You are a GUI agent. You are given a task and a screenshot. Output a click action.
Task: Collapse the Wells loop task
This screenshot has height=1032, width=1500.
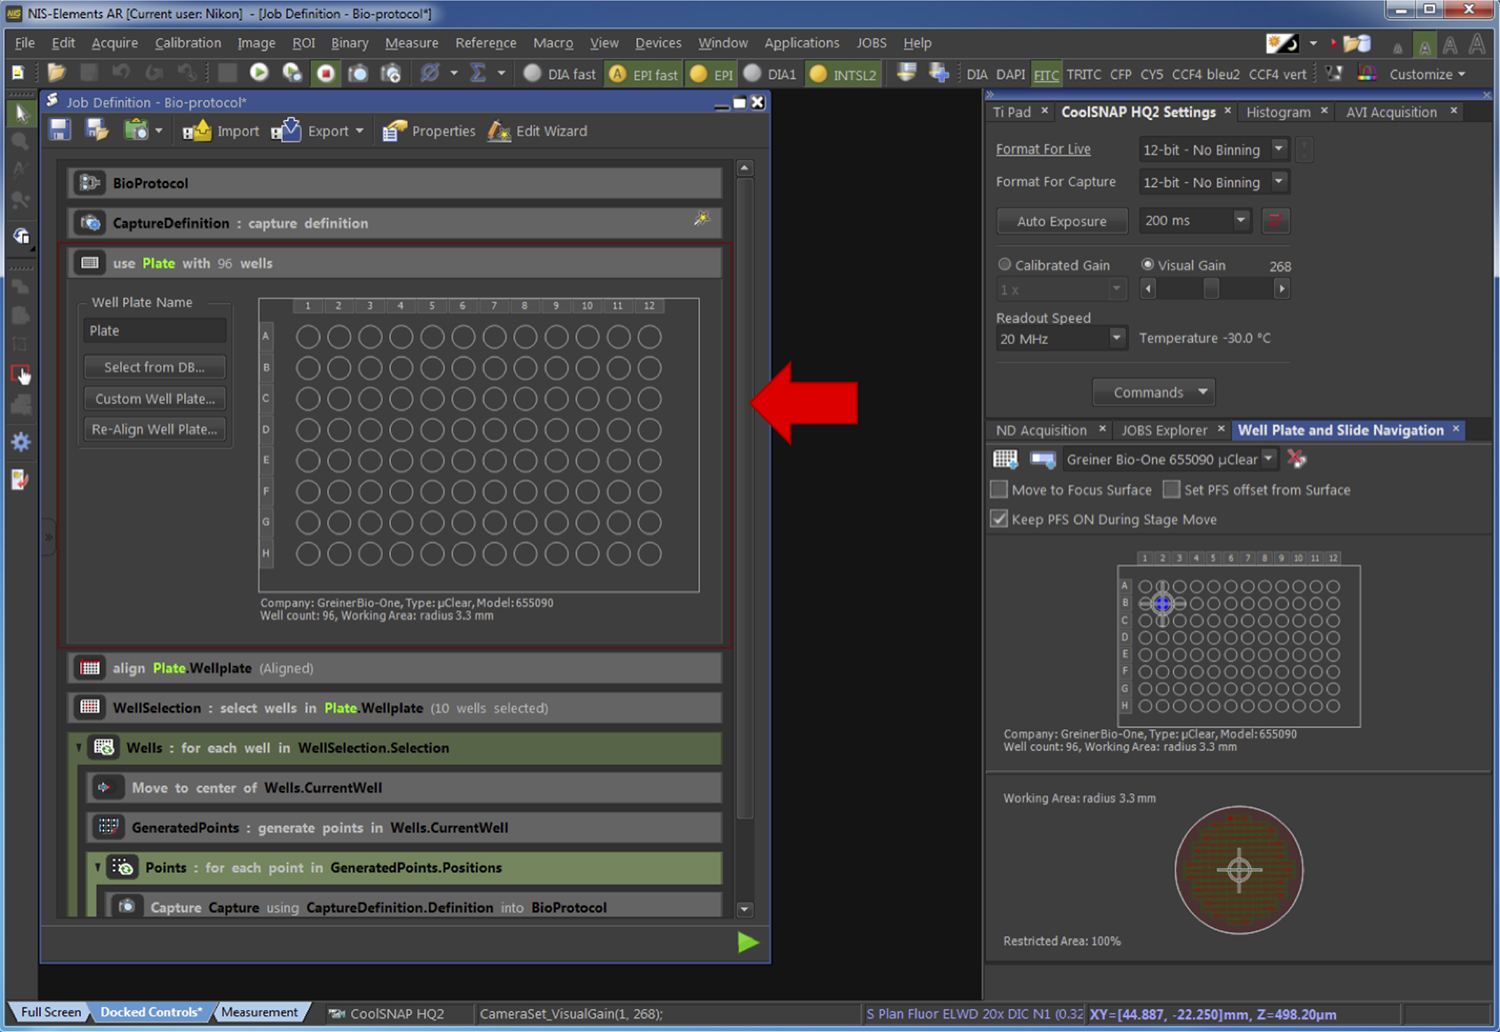click(80, 747)
